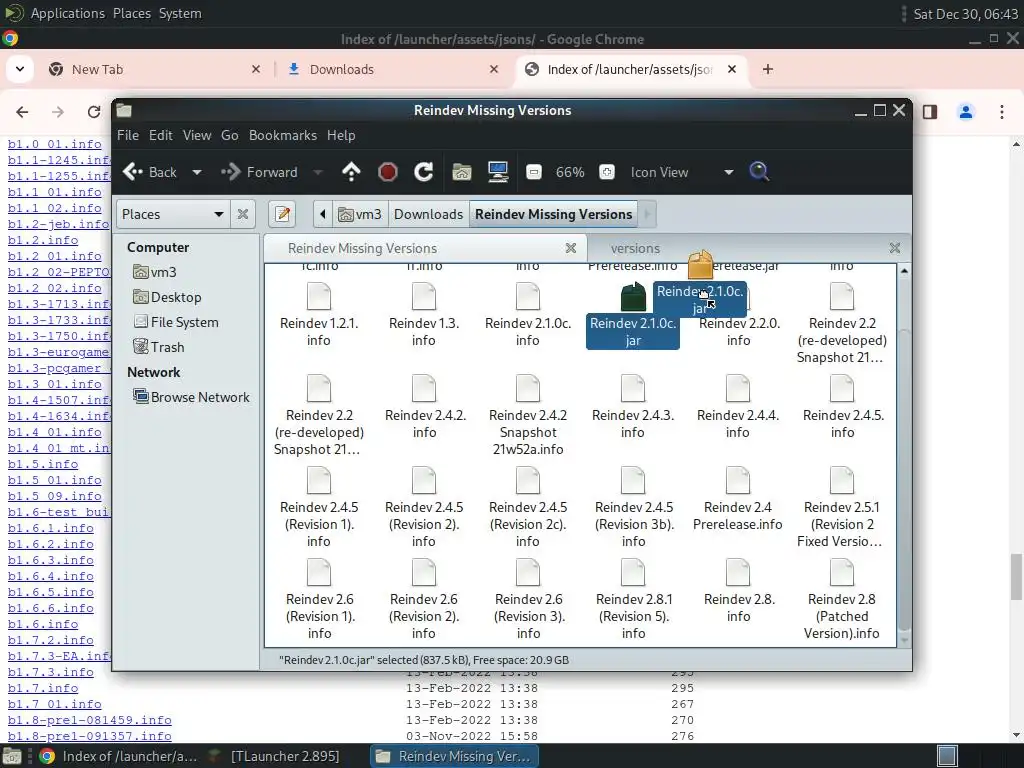Open System menu in top panel

click(180, 13)
